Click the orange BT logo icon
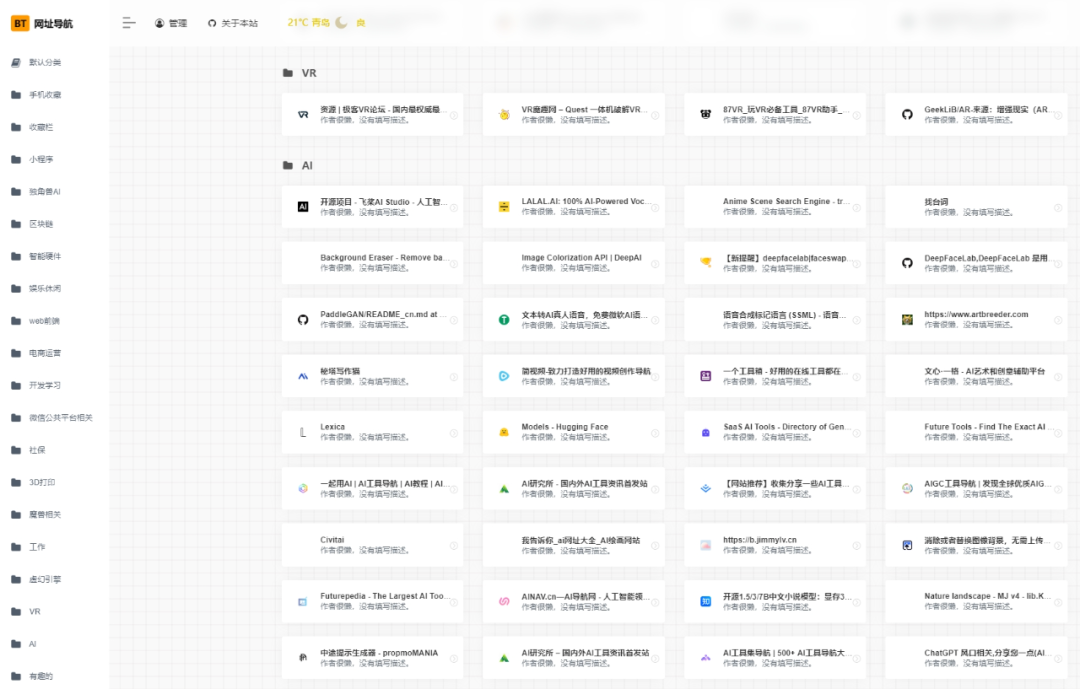Image resolution: width=1080 pixels, height=689 pixels. (20, 23)
